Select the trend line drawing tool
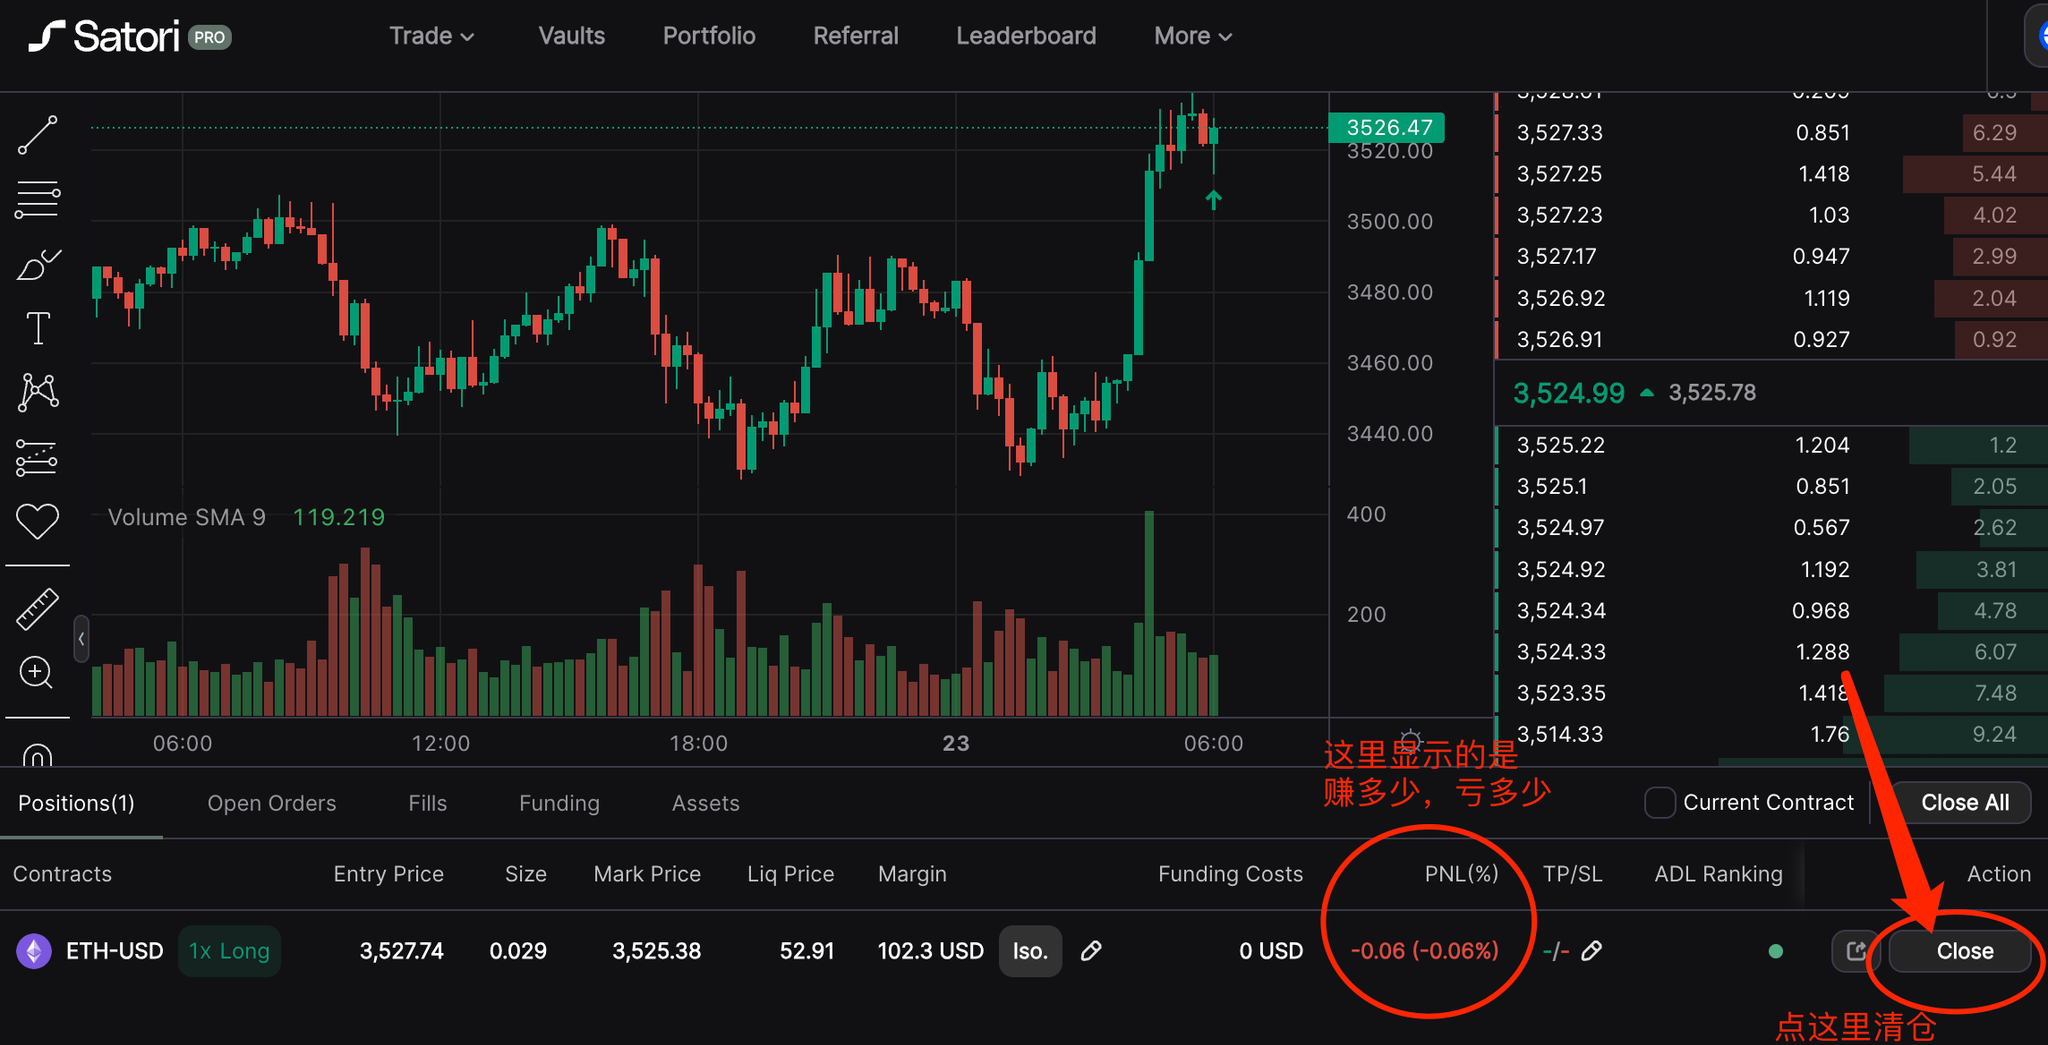The image size is (2048, 1045). click(38, 135)
